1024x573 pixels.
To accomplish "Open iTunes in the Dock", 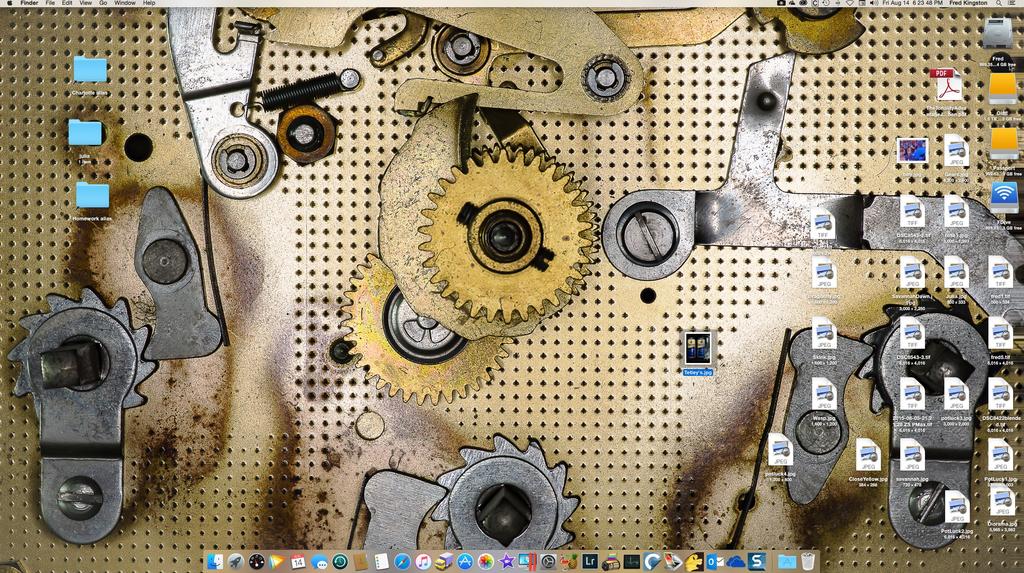I will 423,562.
